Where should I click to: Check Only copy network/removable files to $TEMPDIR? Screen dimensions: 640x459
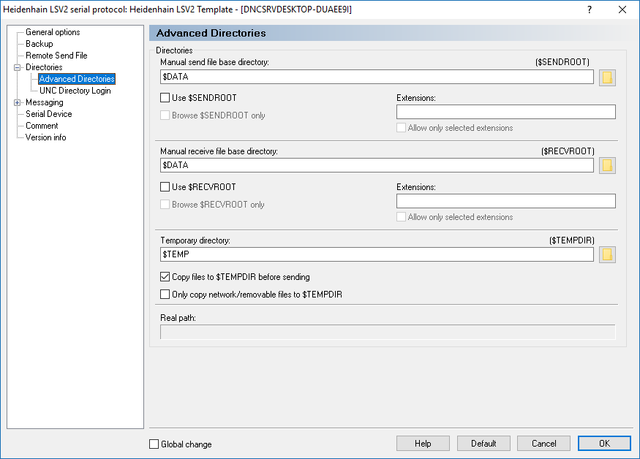click(165, 294)
